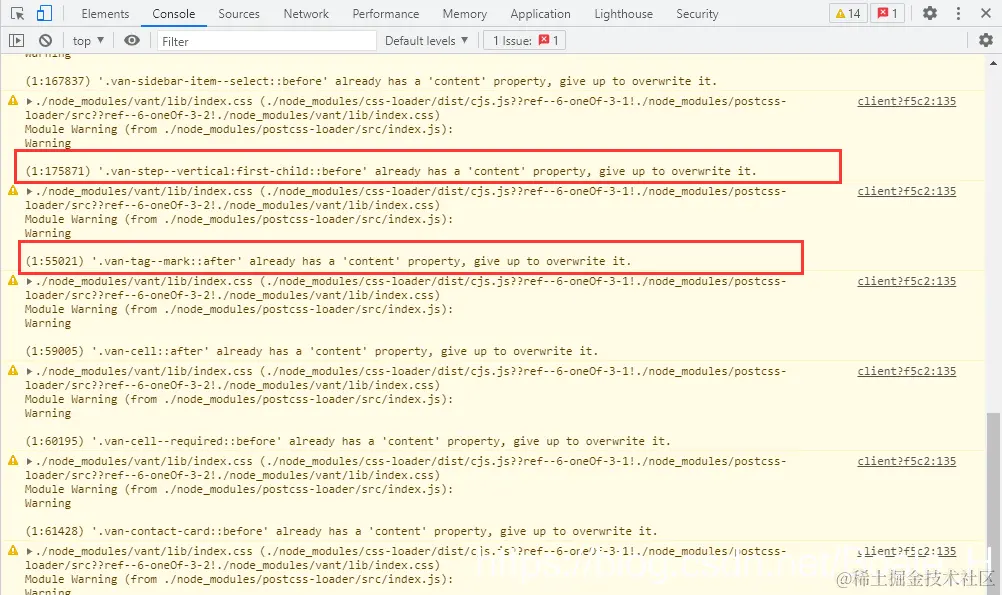The width and height of the screenshot is (1002, 595).
Task: Click the 14 warnings counter badge
Action: (848, 13)
